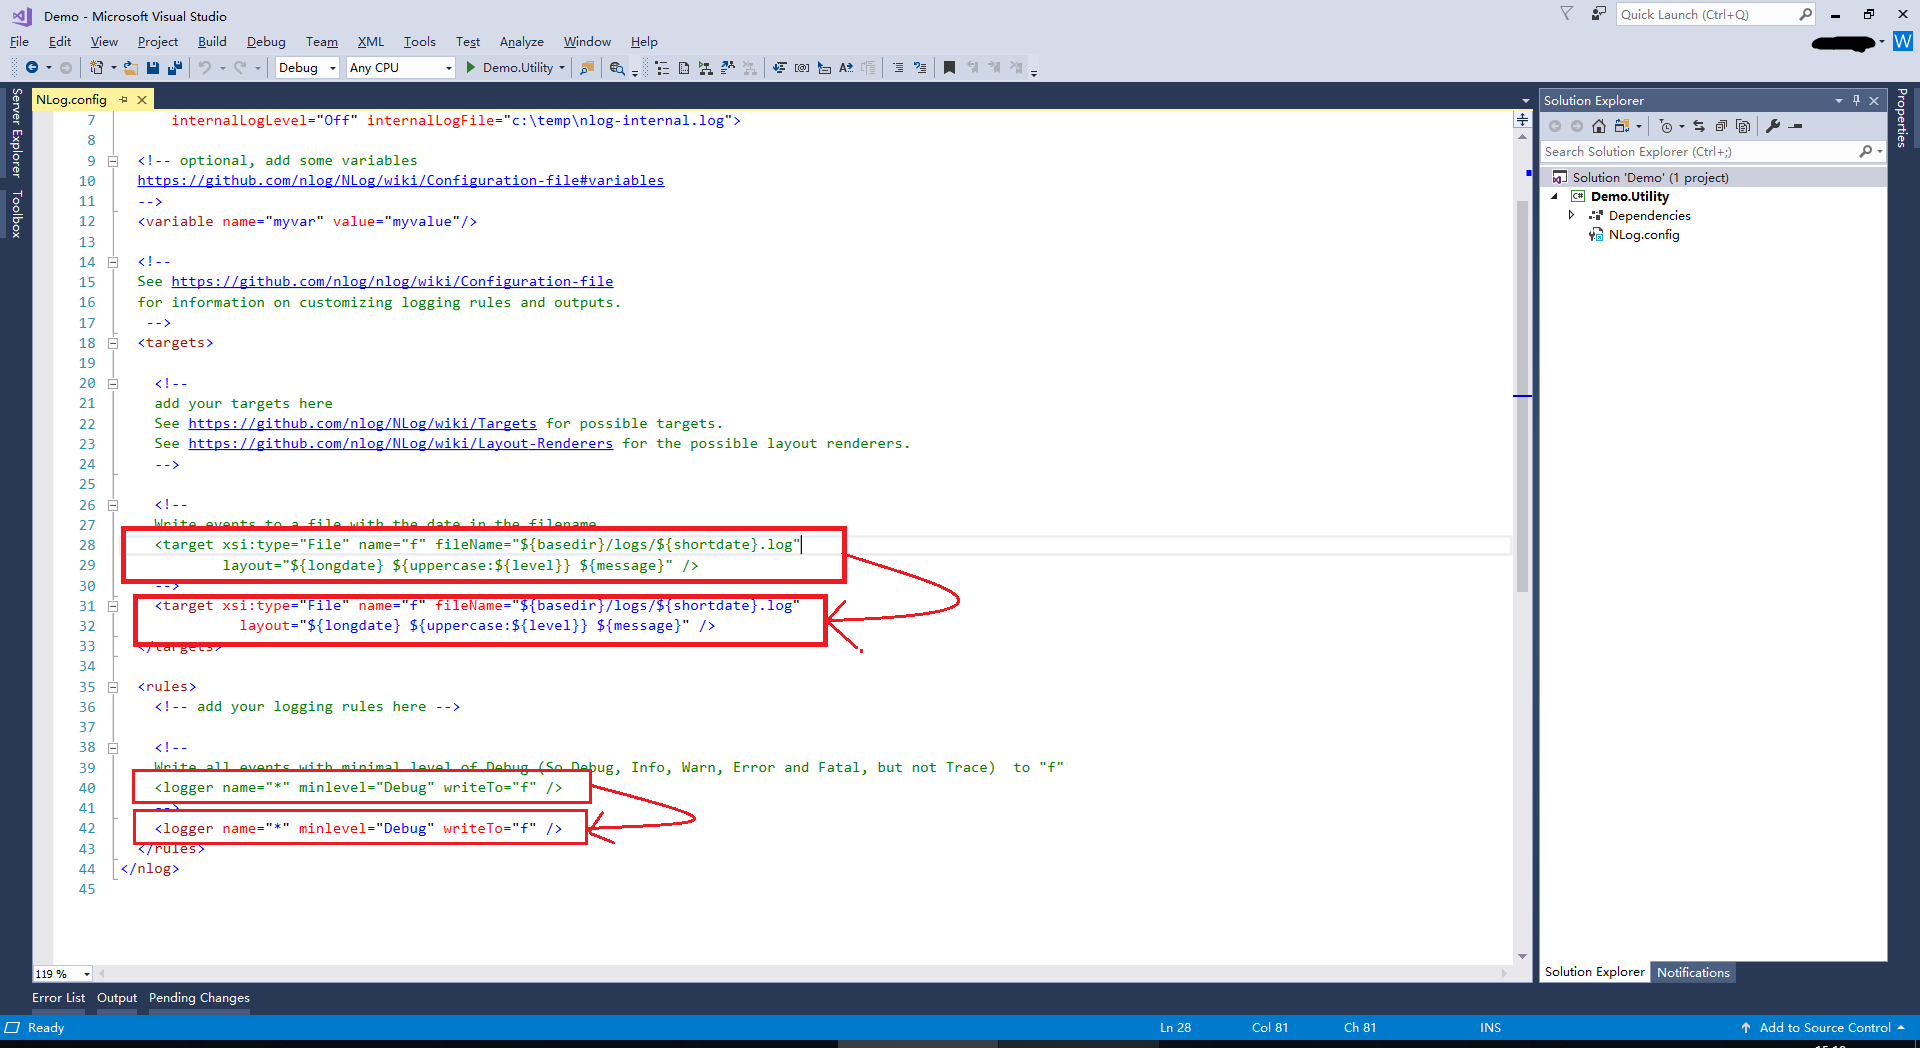Collapse the Demo.Utility project node
This screenshot has width=1920, height=1048.
point(1555,196)
